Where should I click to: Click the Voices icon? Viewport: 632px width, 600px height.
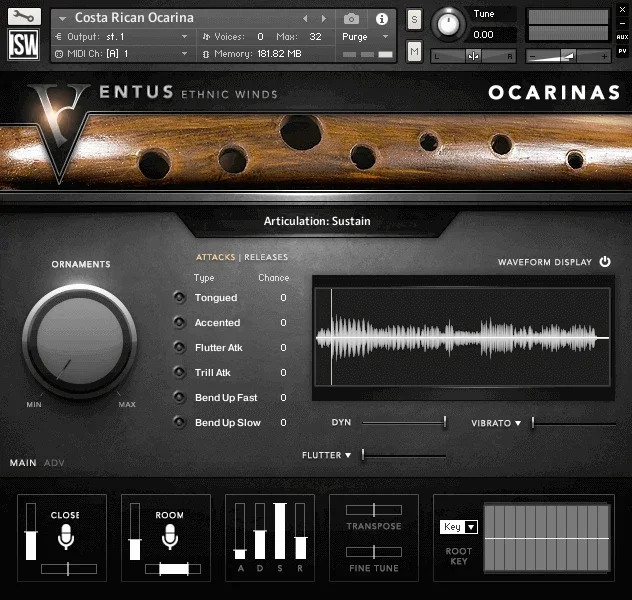[x=206, y=37]
